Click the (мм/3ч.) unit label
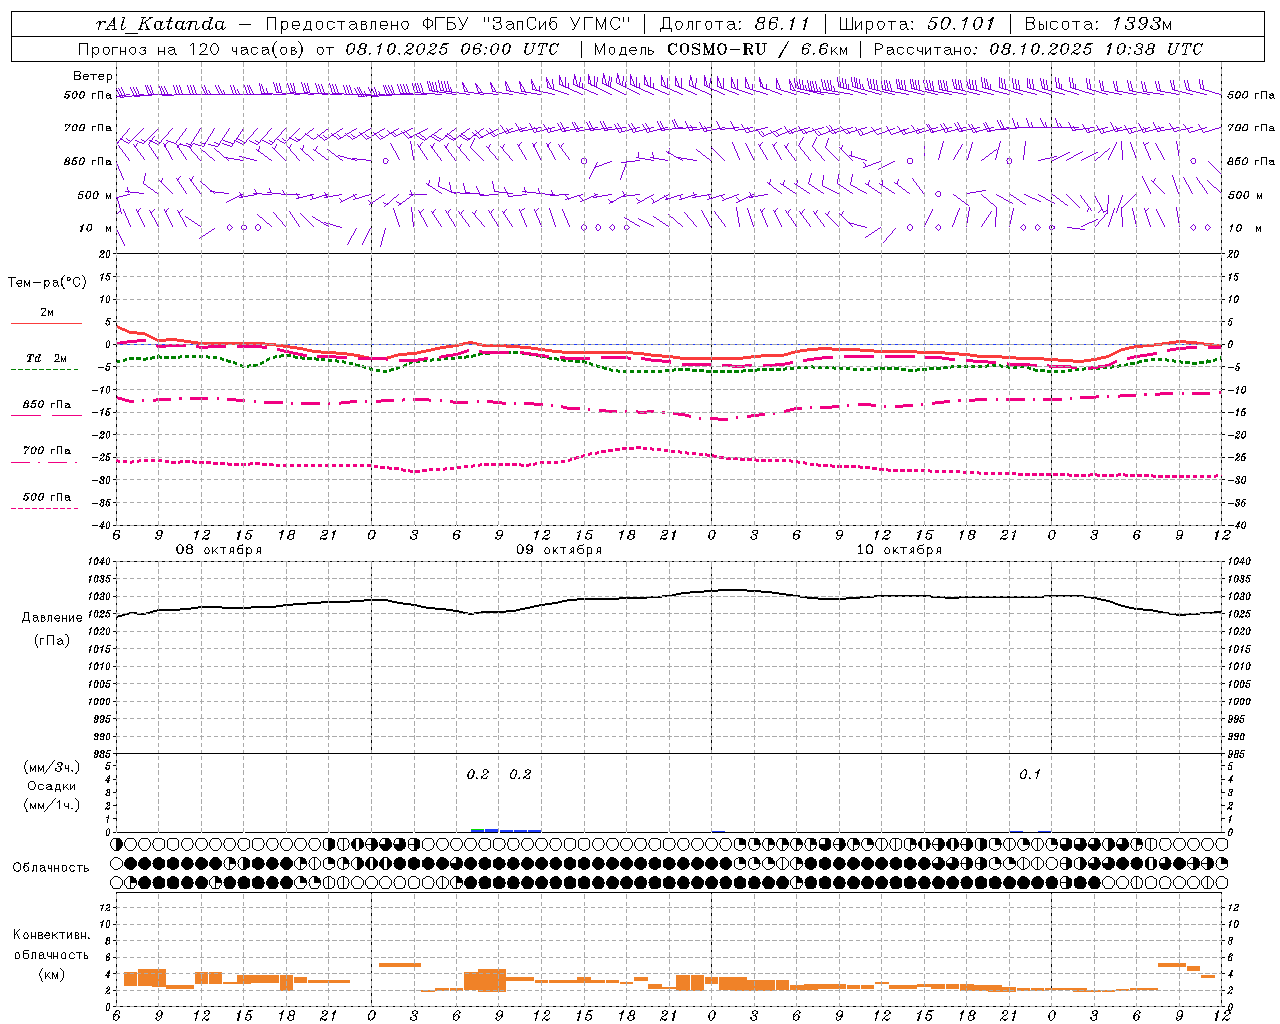Viewport: 1280px width, 1024px height. coord(52,768)
